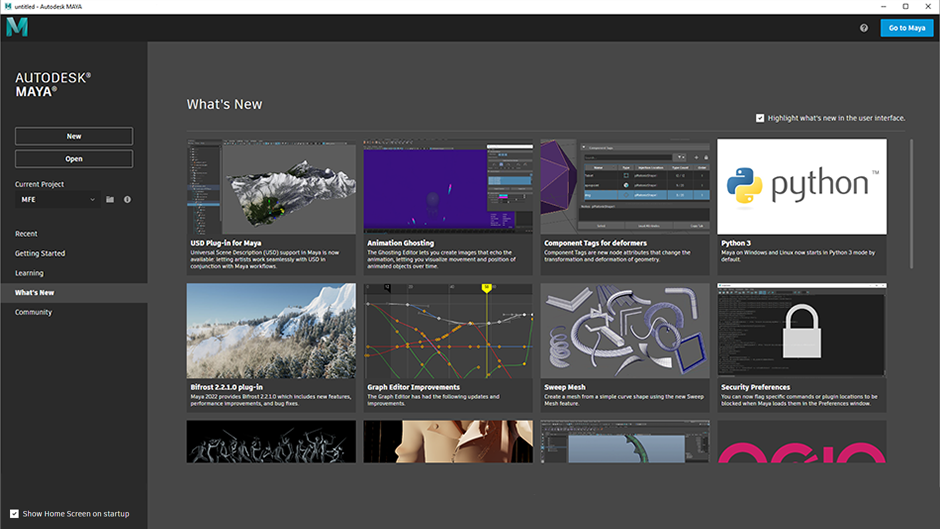The image size is (940, 529).
Task: Open the MFE current project dropdown
Action: click(x=58, y=199)
